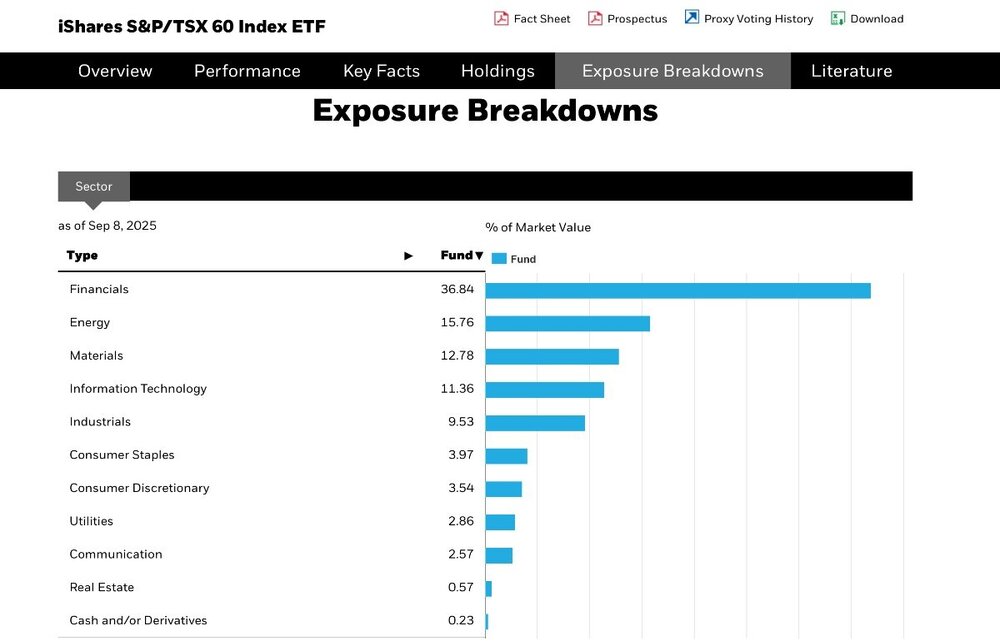Switch to the Performance tab

pyautogui.click(x=247, y=71)
